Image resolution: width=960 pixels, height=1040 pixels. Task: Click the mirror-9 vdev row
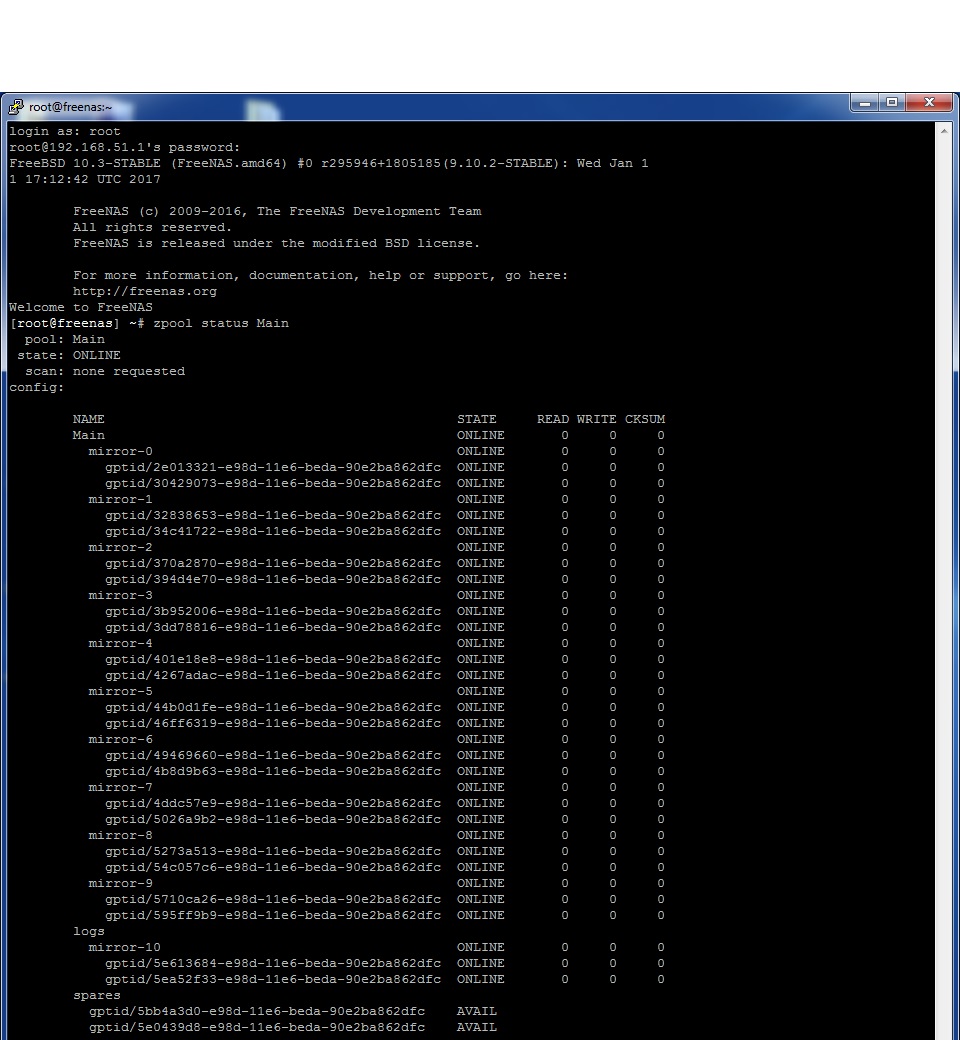376,883
